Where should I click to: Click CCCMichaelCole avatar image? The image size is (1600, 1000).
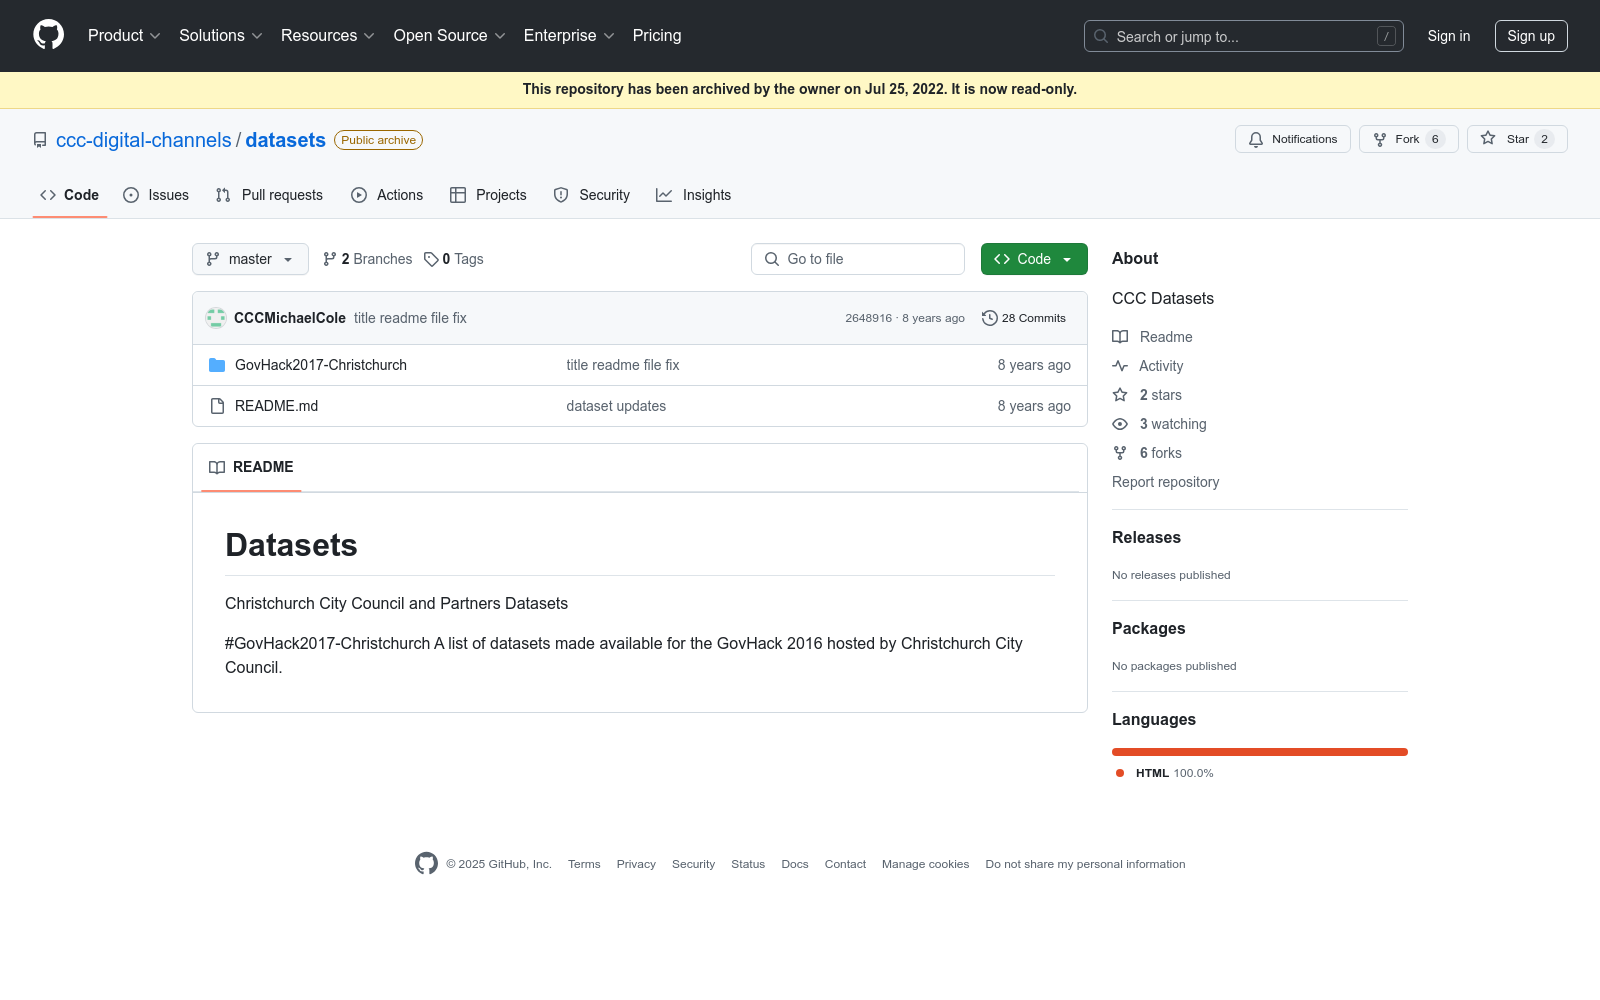click(x=216, y=318)
